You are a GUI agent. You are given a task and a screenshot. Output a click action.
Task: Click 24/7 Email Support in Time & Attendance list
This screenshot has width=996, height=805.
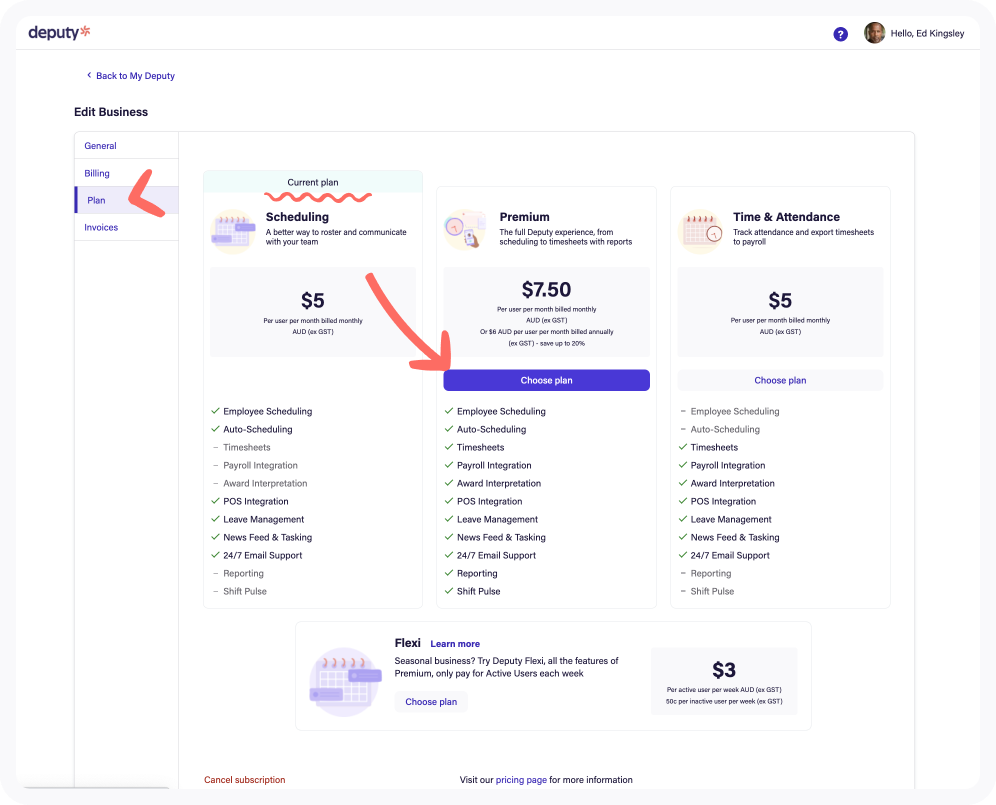730,555
